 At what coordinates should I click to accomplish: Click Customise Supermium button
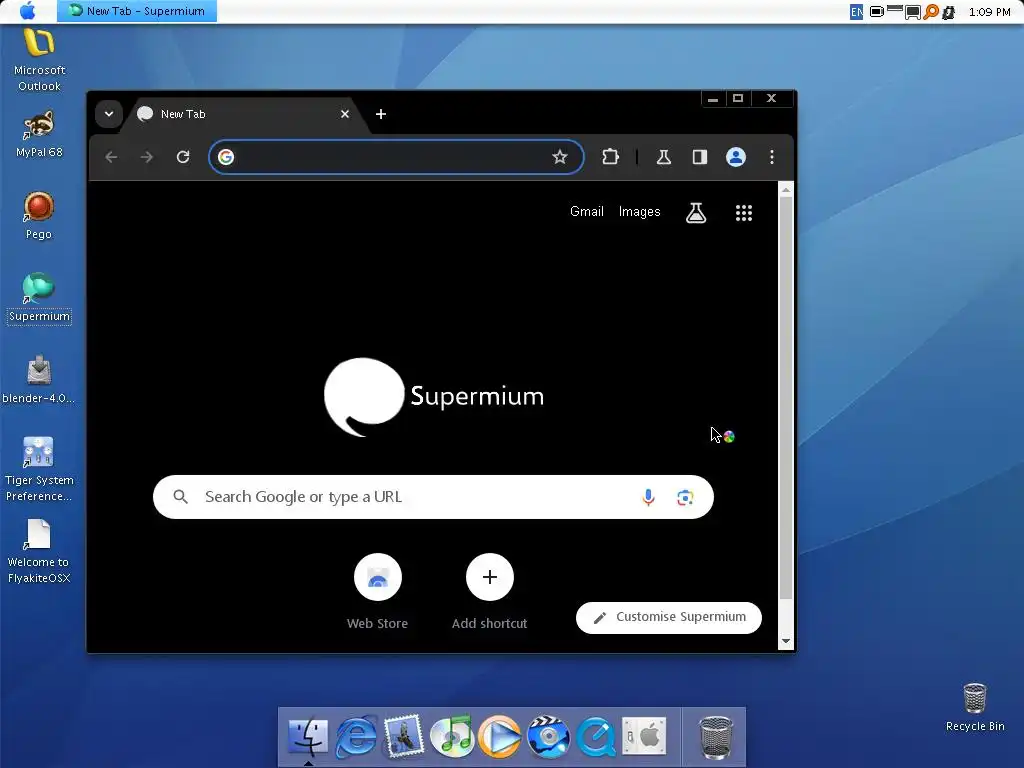669,617
